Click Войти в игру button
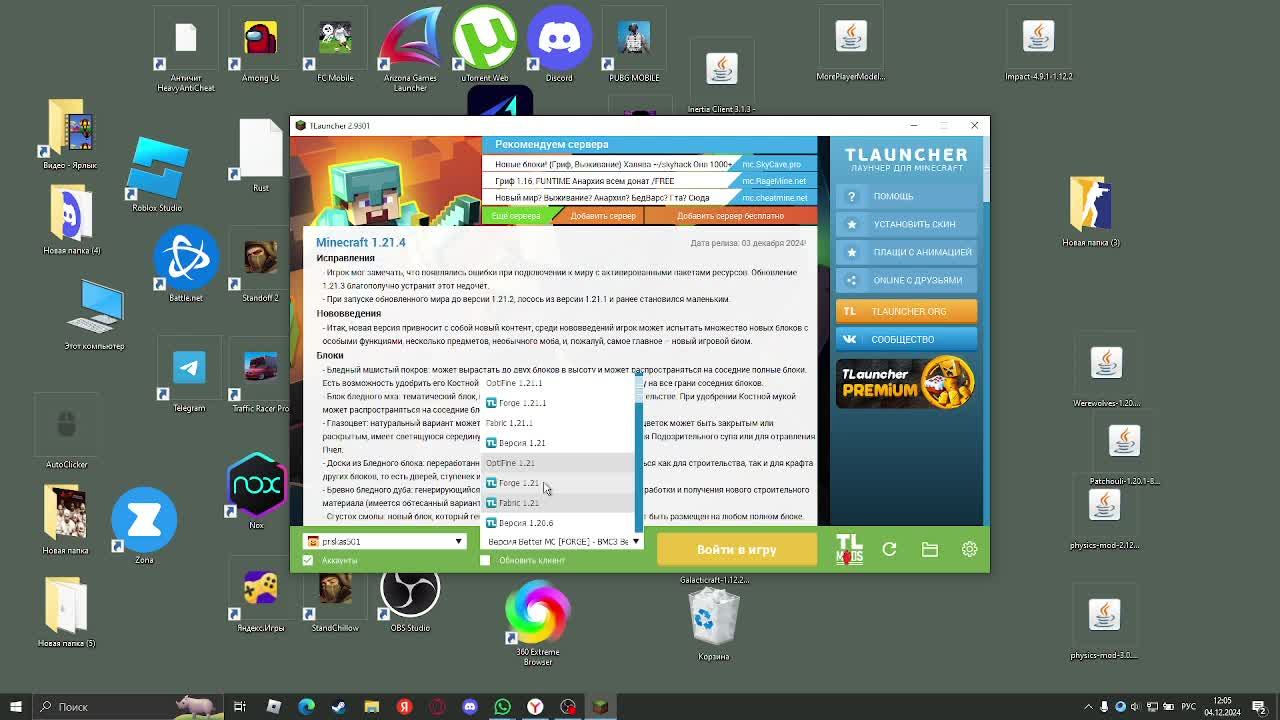Viewport: 1280px width, 720px height. pyautogui.click(x=737, y=549)
